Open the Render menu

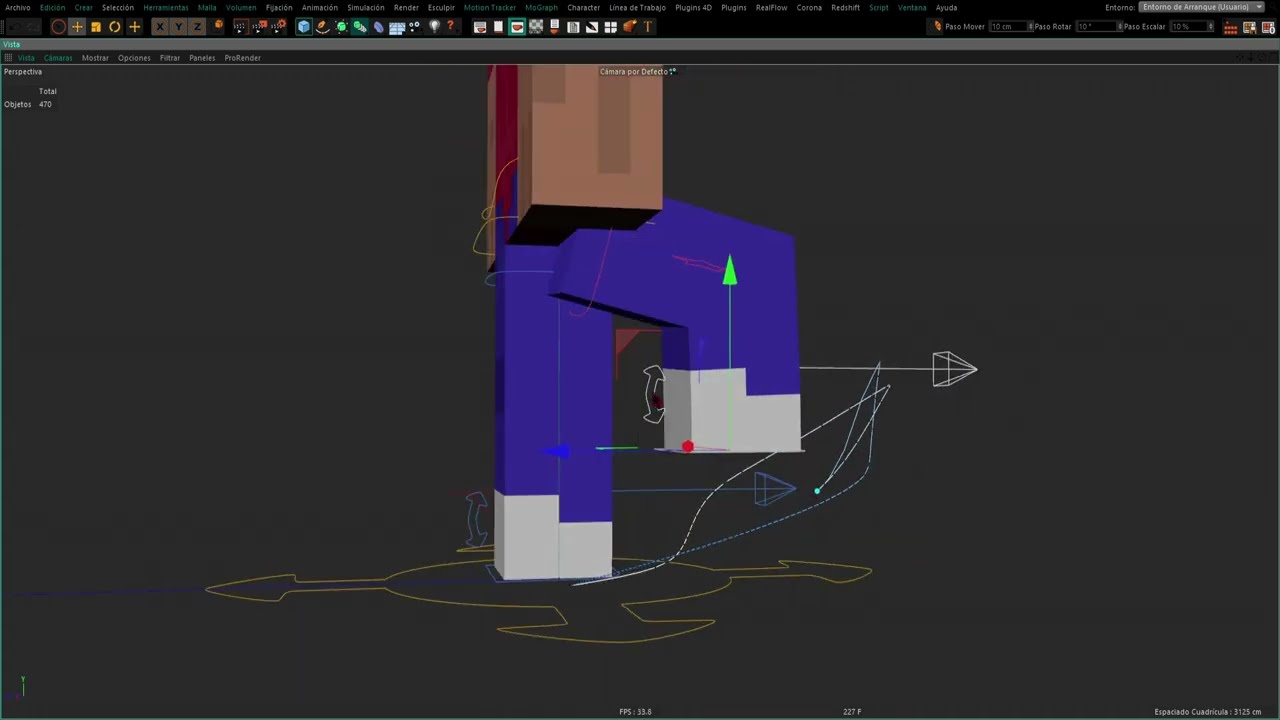coord(406,7)
